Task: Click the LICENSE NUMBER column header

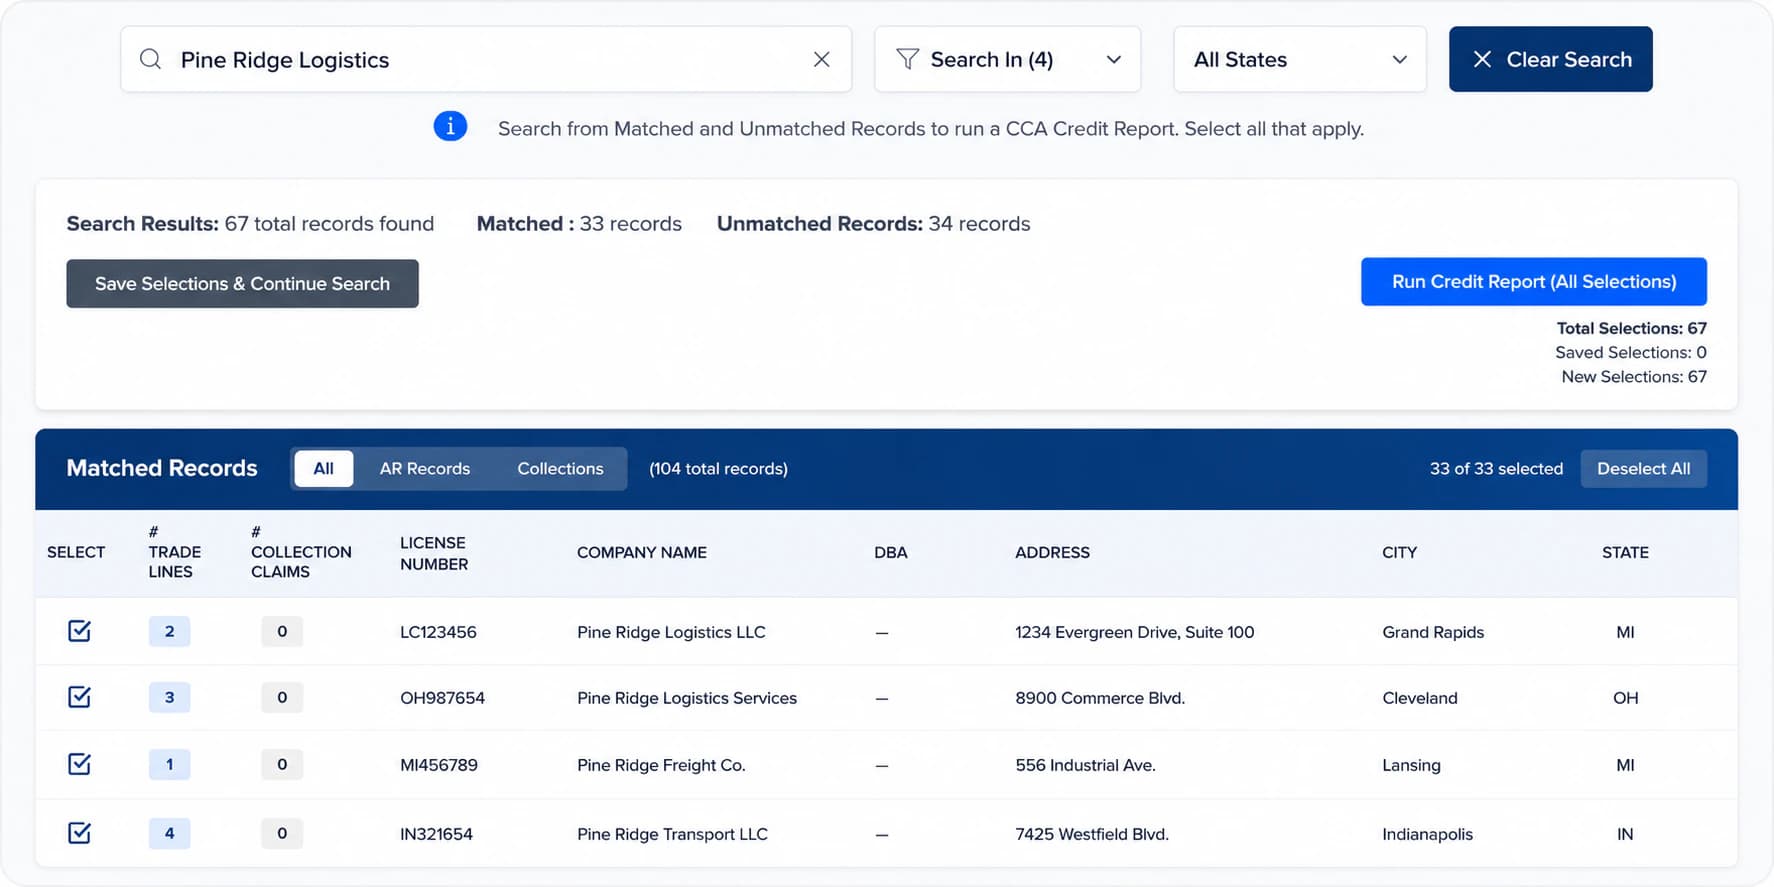Action: coord(434,553)
